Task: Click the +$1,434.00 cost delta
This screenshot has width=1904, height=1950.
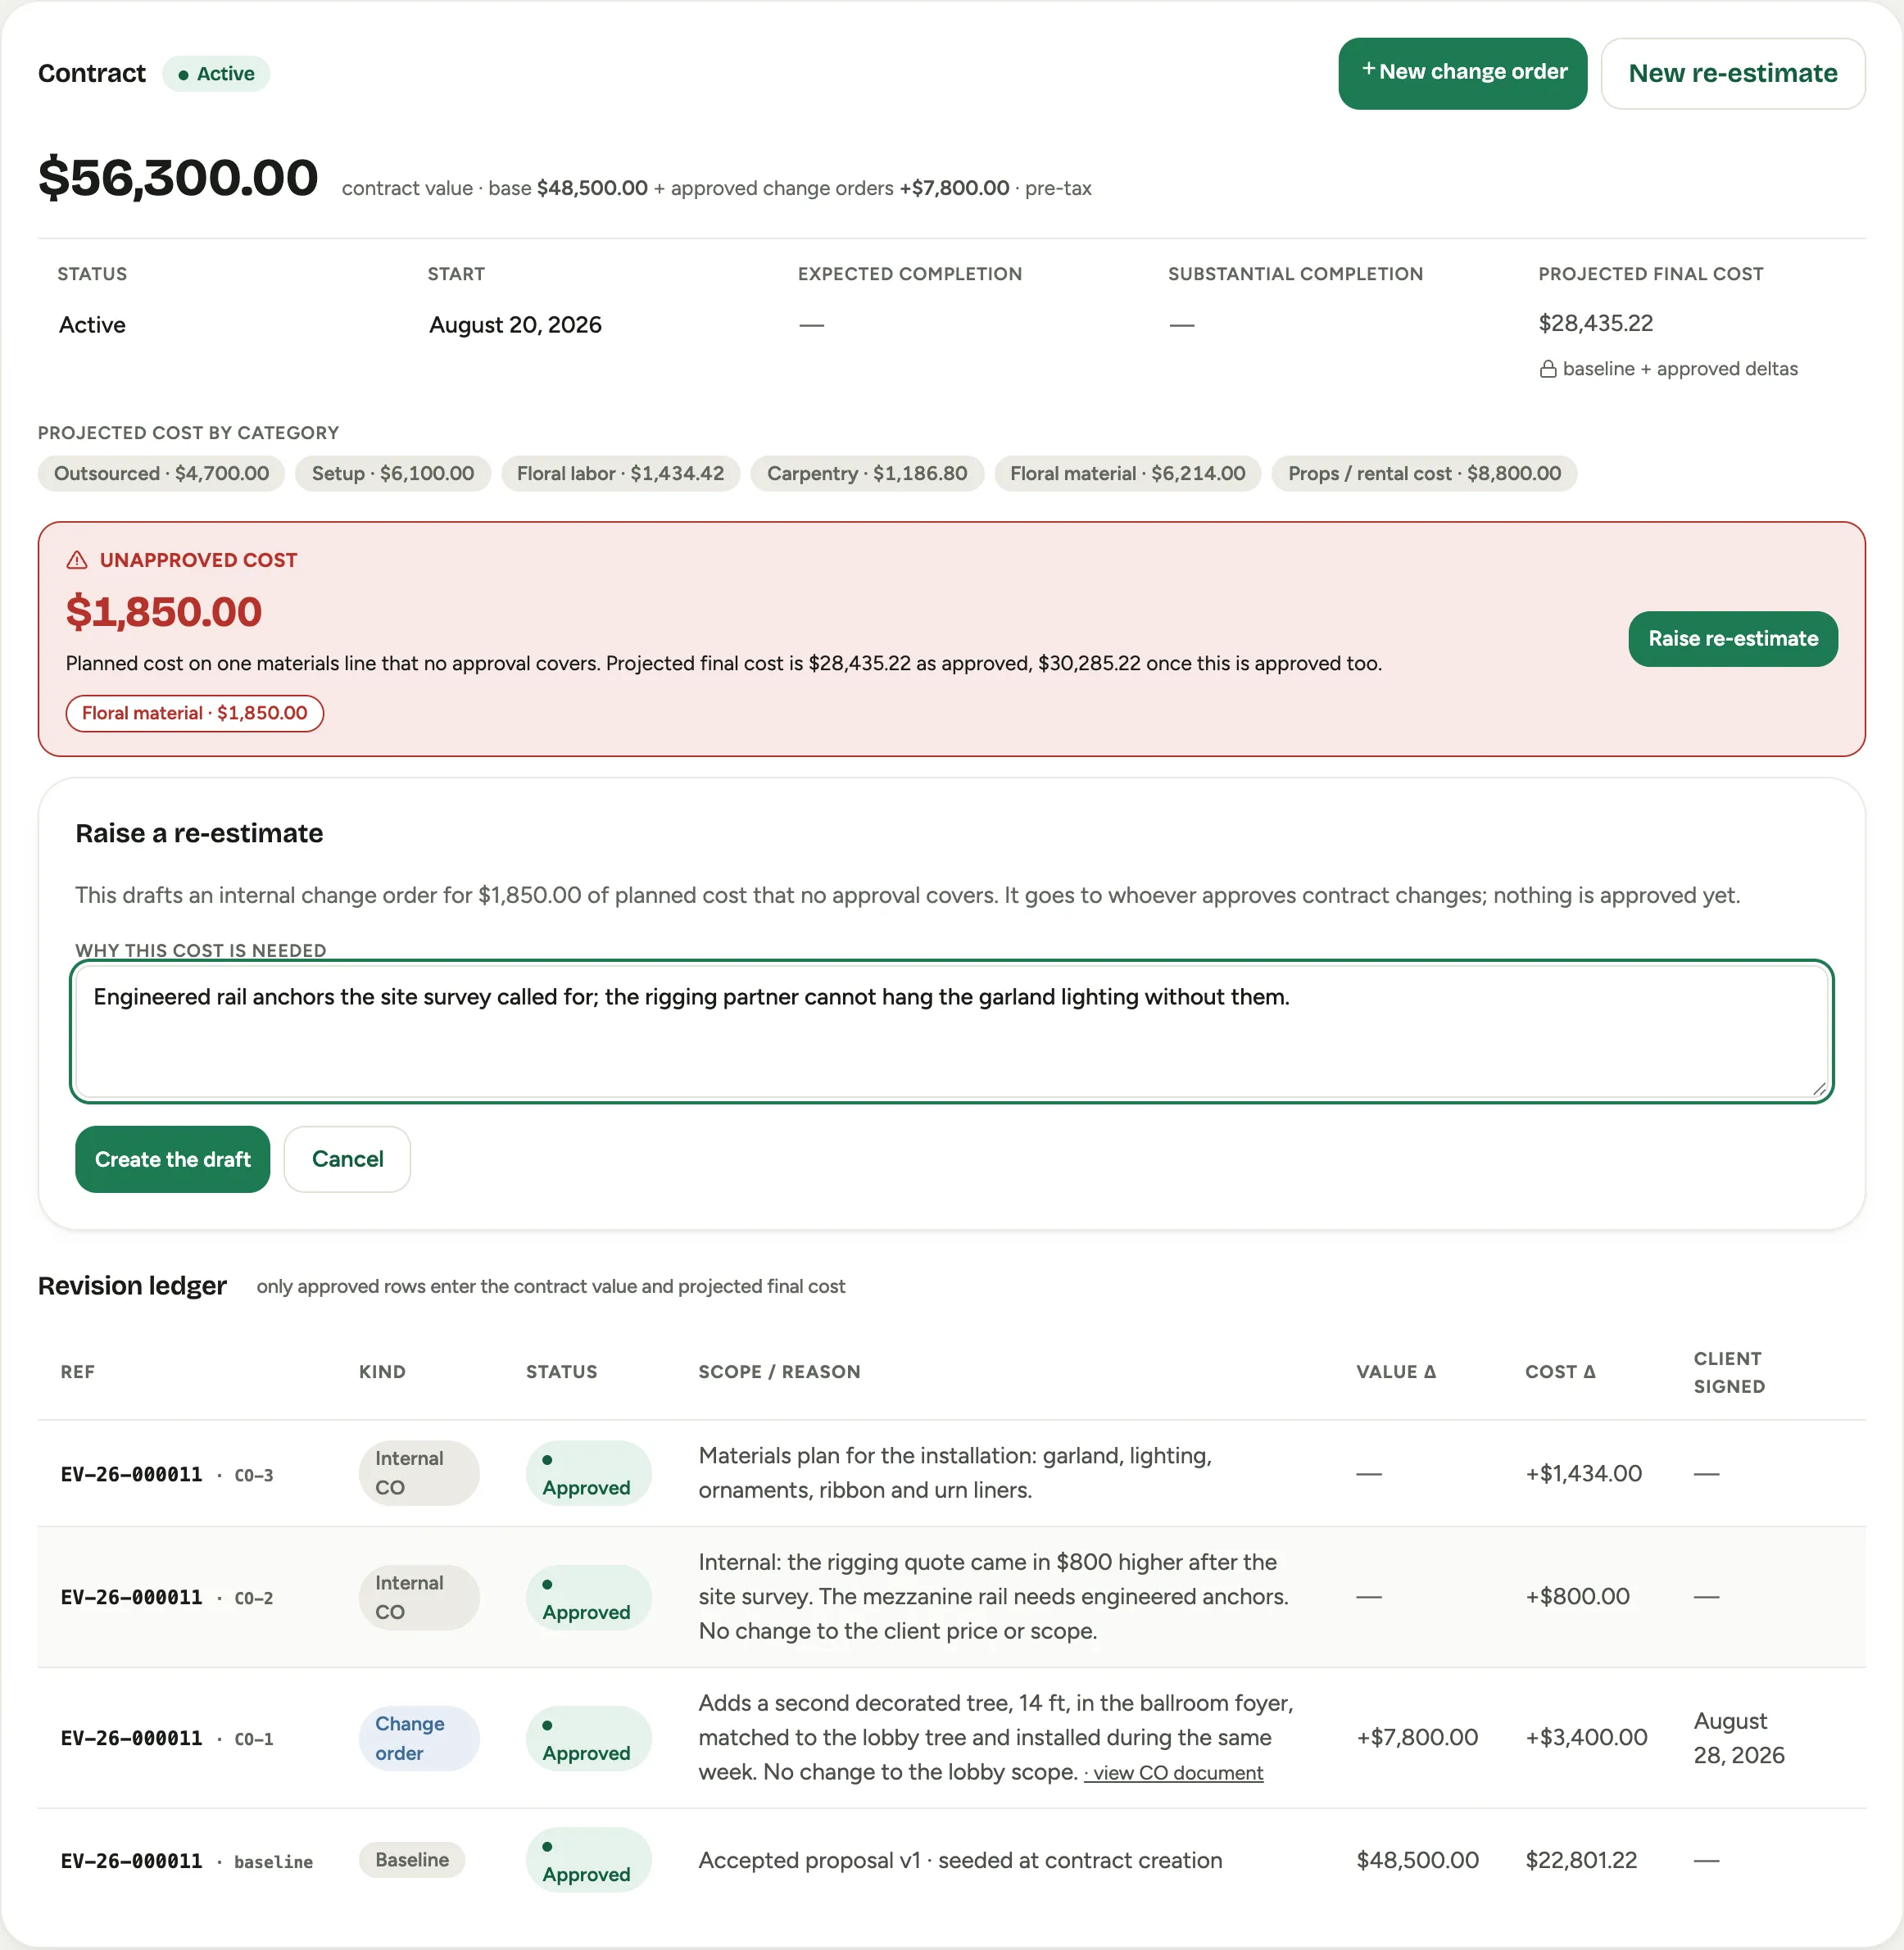Action: [x=1583, y=1473]
